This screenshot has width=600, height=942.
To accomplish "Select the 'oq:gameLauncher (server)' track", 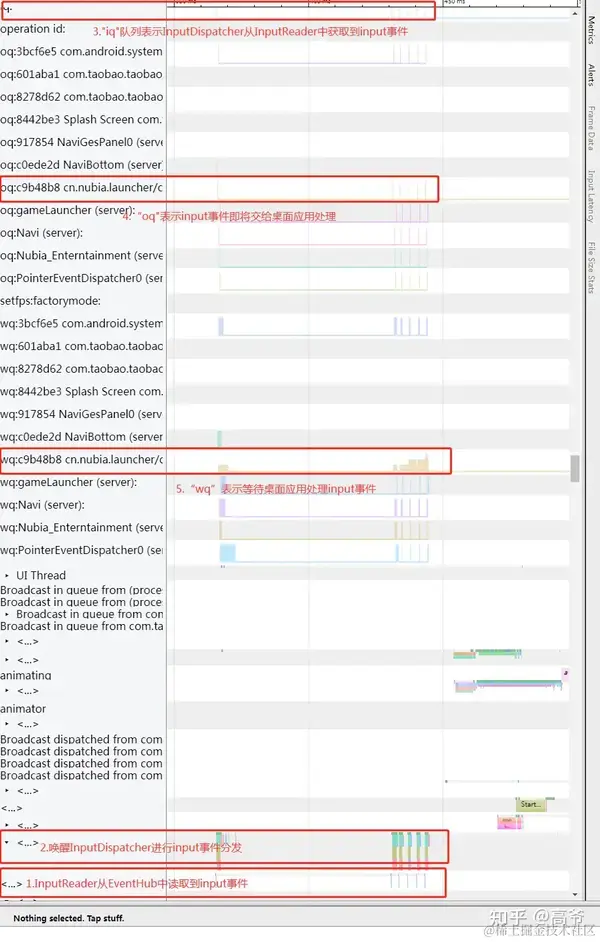I will (x=67, y=210).
